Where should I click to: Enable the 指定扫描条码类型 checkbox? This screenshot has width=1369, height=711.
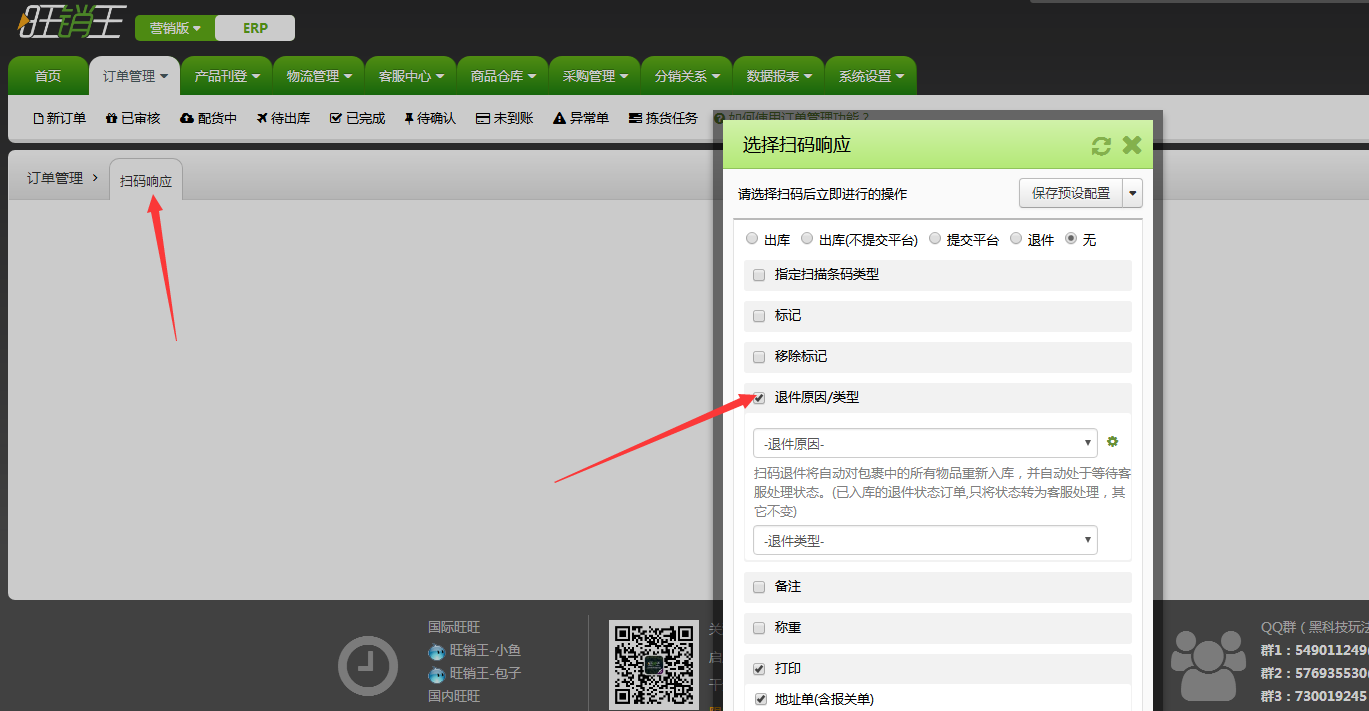[x=759, y=275]
